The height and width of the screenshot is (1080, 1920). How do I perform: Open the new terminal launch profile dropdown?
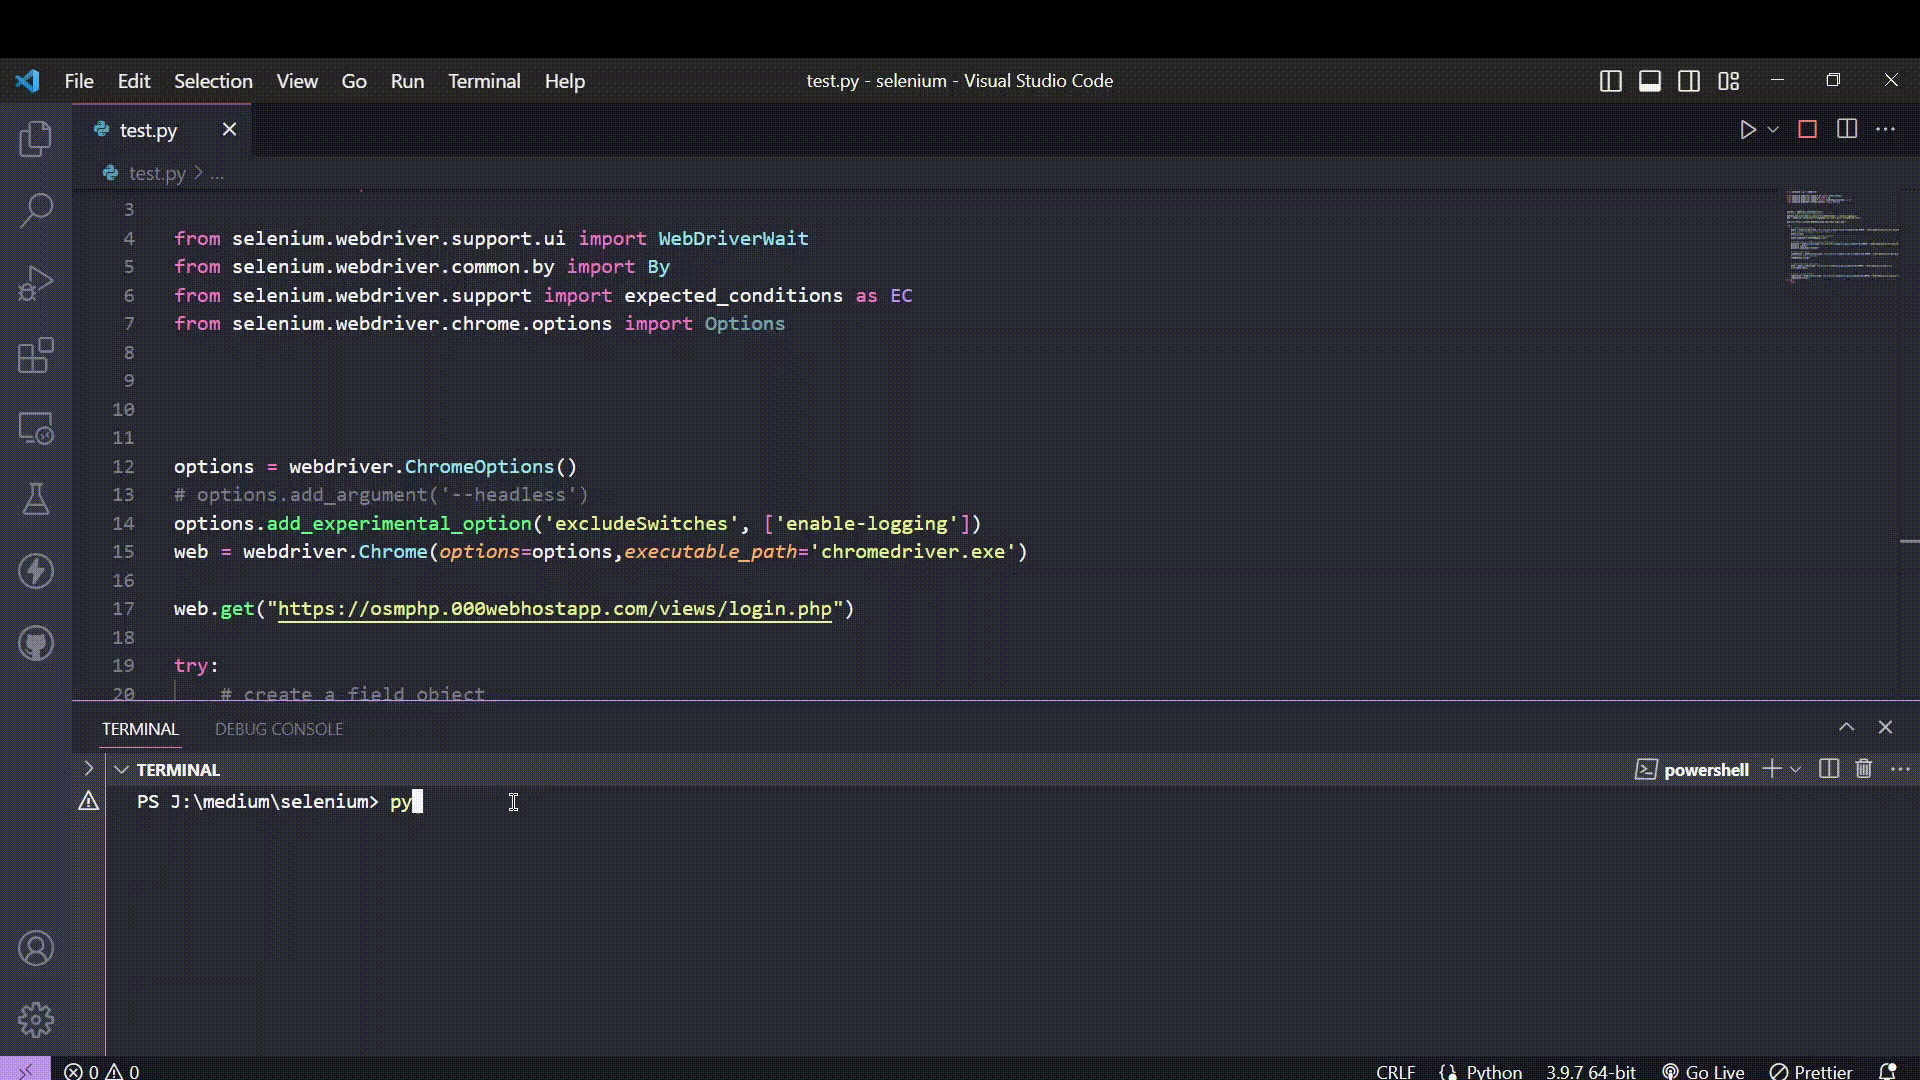click(x=1796, y=769)
